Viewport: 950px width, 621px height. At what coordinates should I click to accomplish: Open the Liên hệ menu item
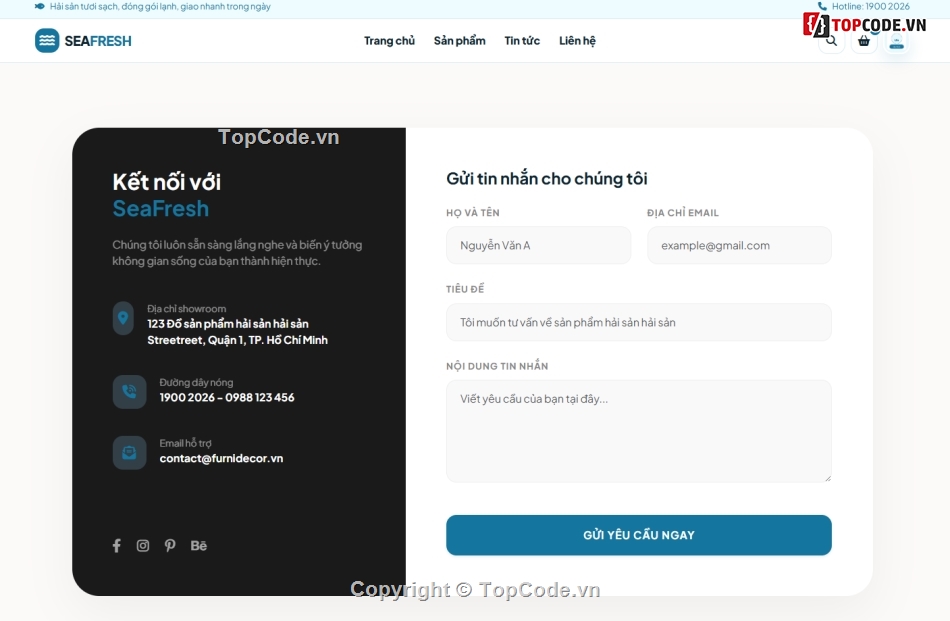coord(577,41)
